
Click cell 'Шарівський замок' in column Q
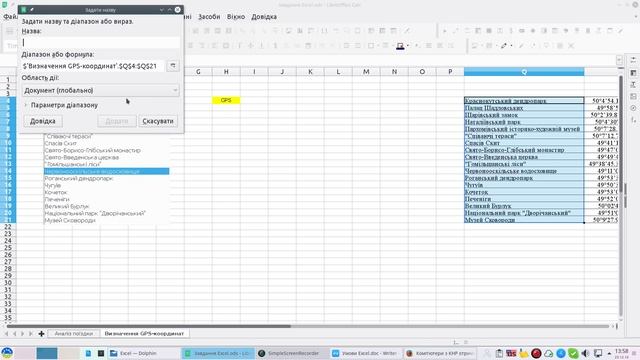pos(524,115)
